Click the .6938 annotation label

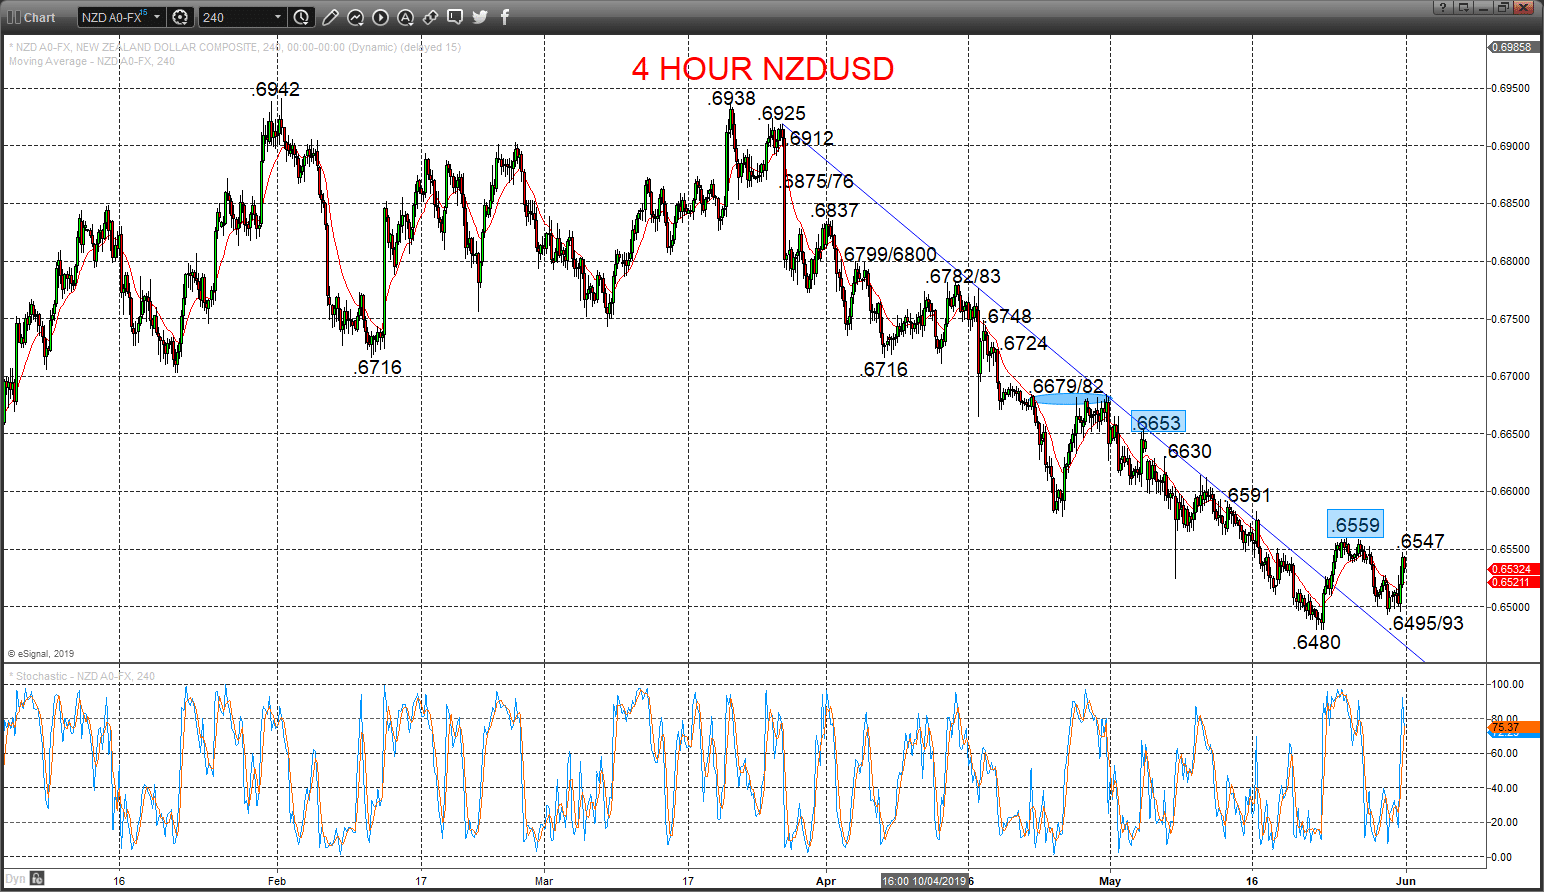[x=731, y=98]
